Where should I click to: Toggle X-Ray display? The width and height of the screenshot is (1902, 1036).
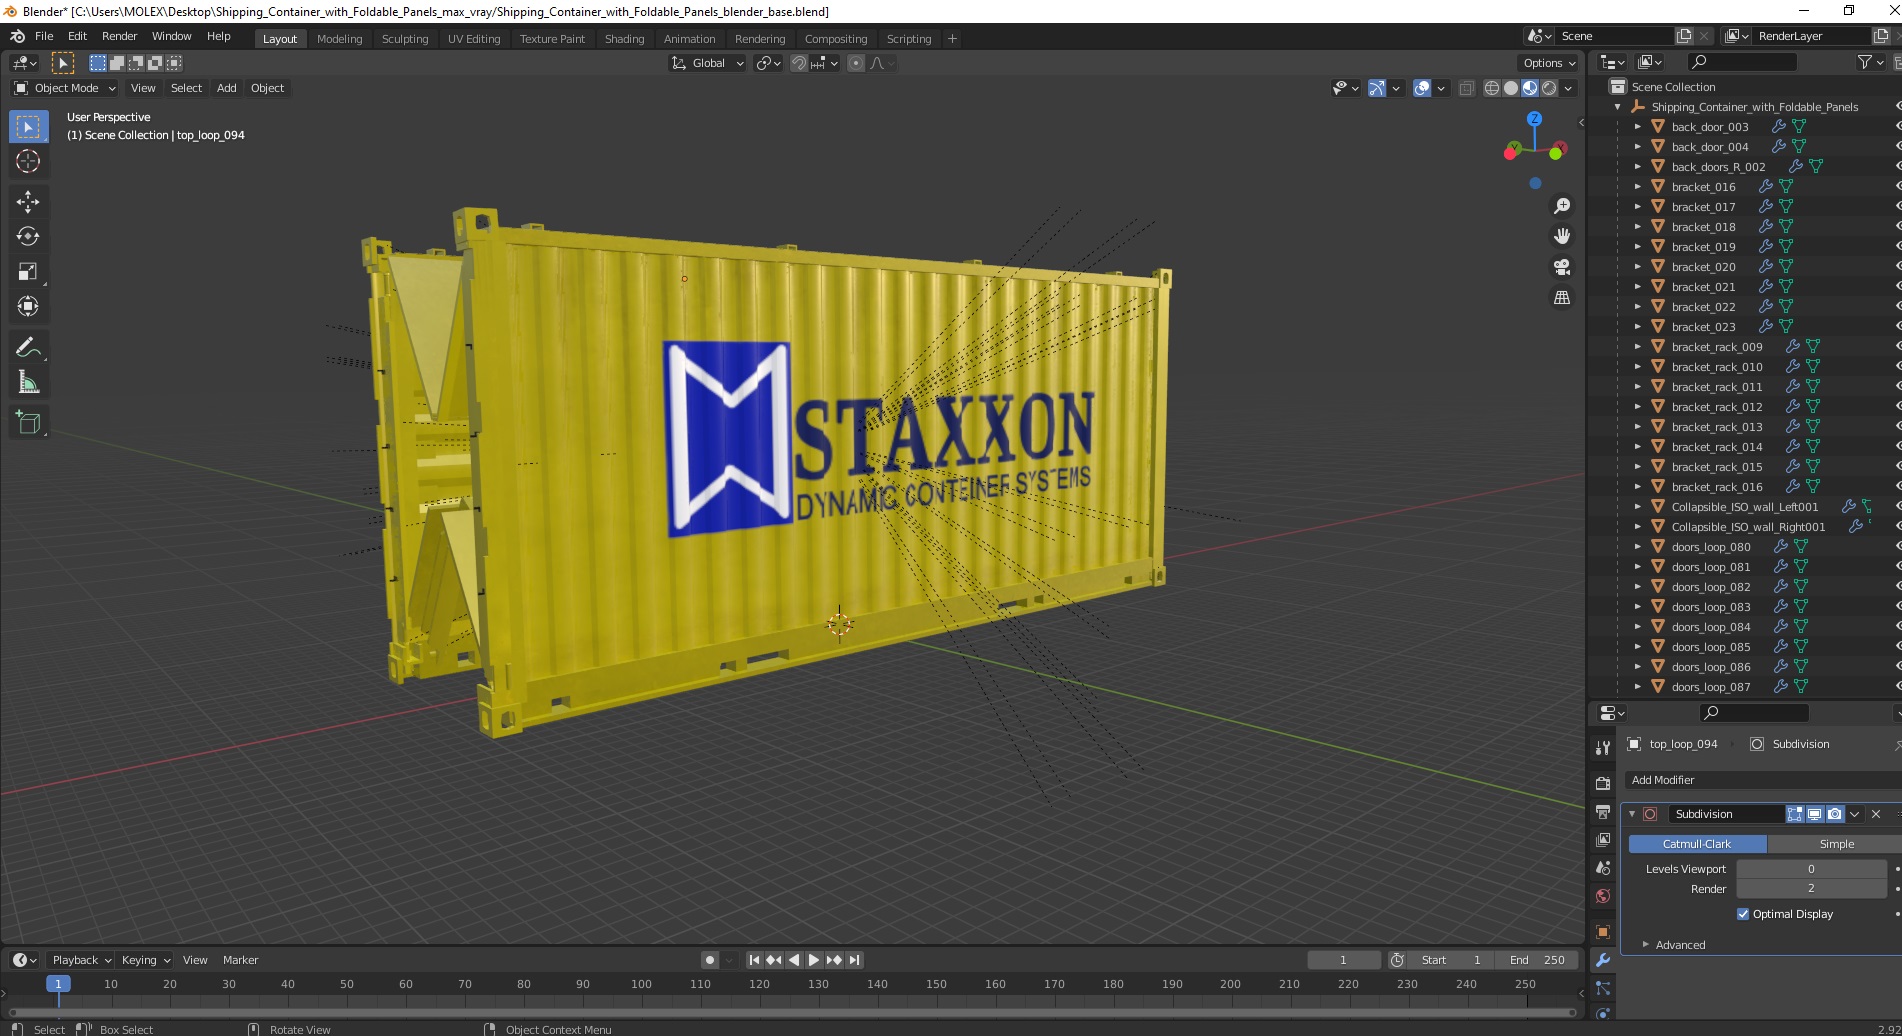pos(1466,88)
